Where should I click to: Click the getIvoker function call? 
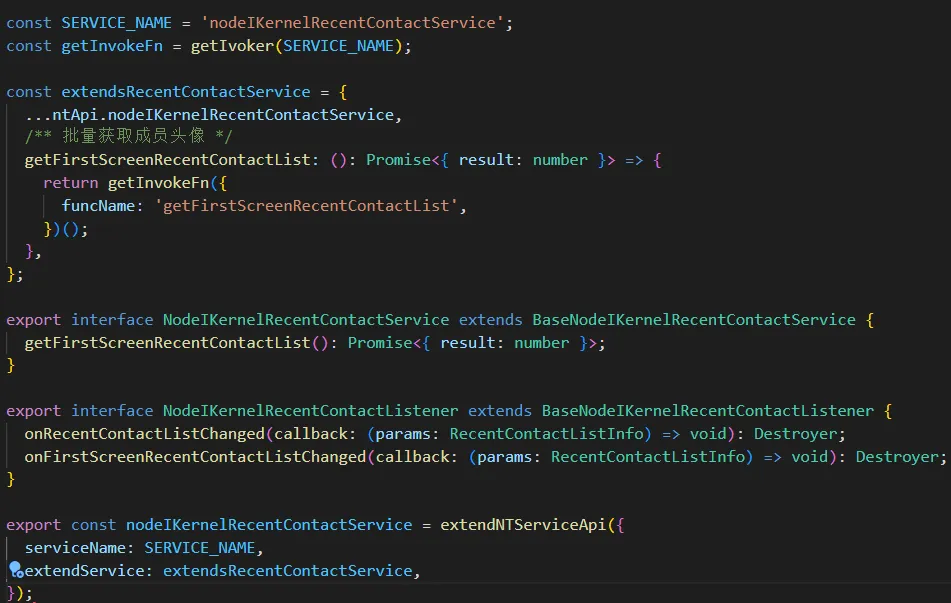tap(240, 45)
